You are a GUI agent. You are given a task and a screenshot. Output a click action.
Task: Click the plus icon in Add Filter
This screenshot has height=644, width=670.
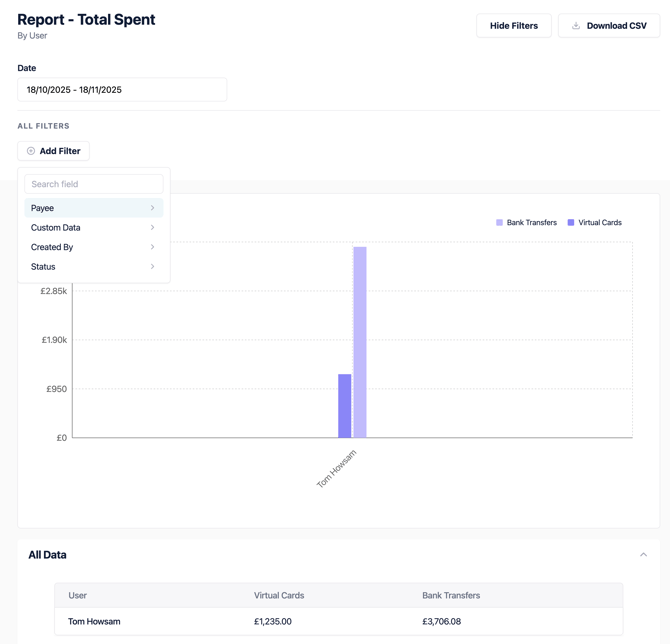[31, 151]
